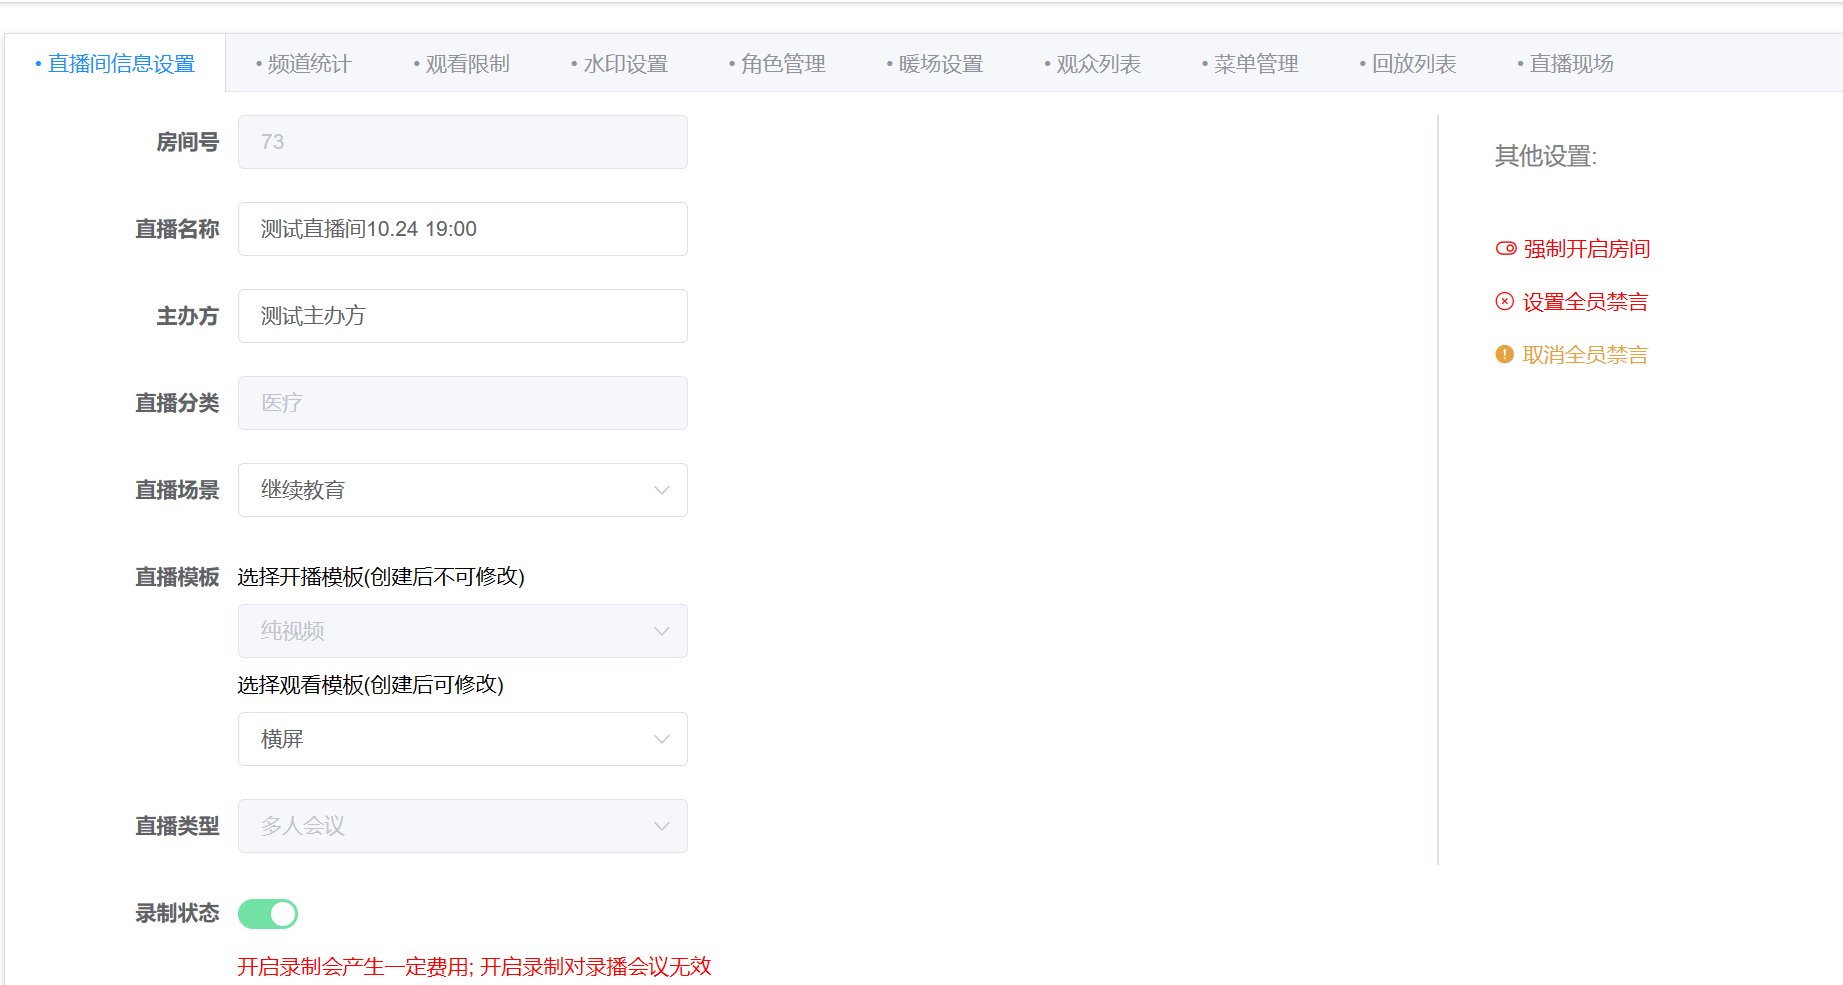Viewport: 1843px width, 985px height.
Task: Open the 观看限制 tab
Action: pos(462,64)
